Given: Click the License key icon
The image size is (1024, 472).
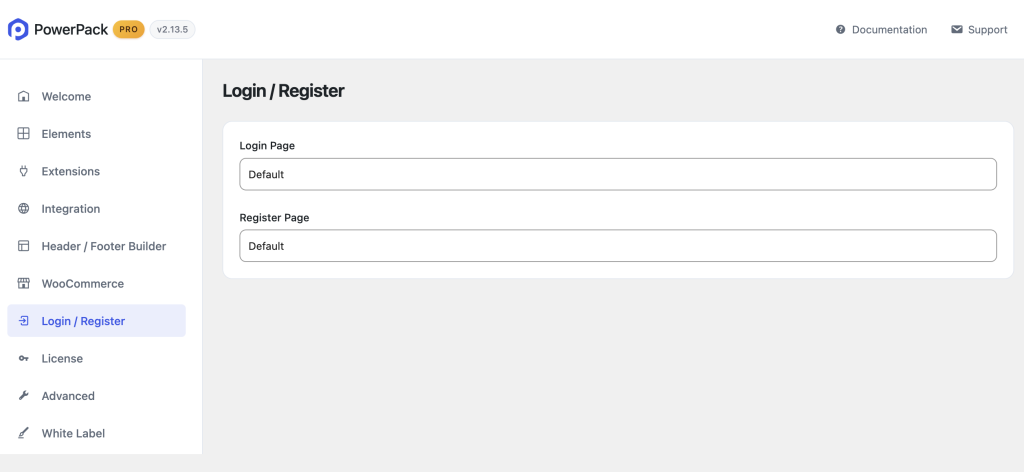Looking at the screenshot, I should point(24,358).
